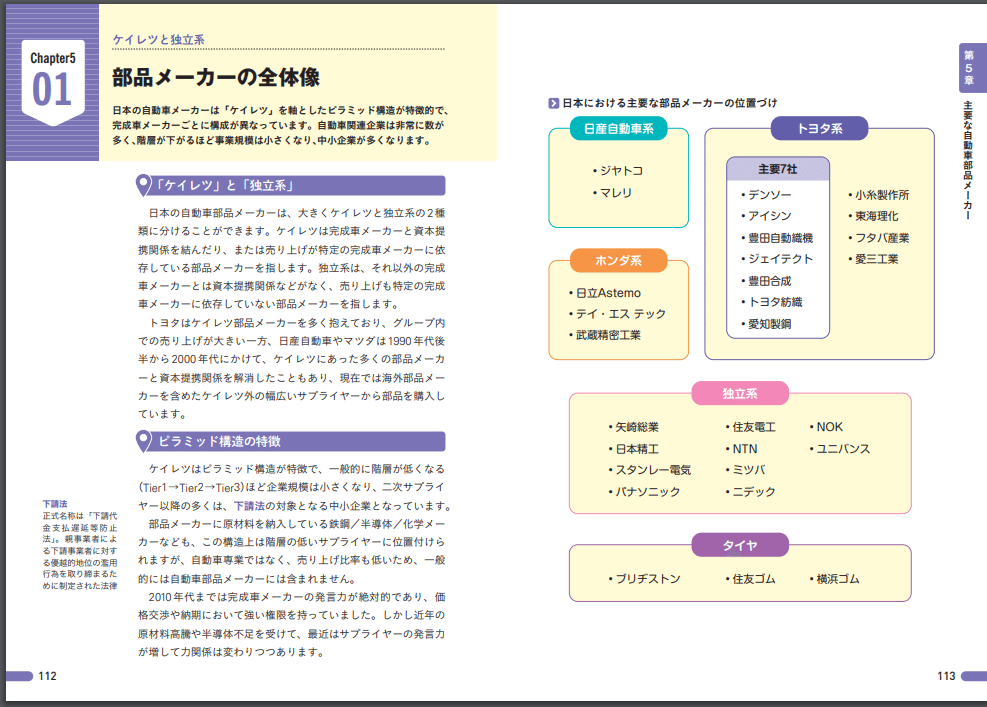Click the map pin icon beside 「ケイレツ」と「独立系」 heading
Image resolution: width=987 pixels, height=707 pixels.
click(144, 185)
